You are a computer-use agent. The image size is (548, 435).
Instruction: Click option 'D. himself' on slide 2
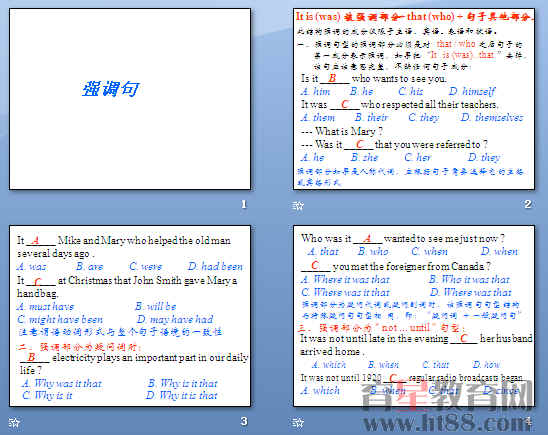pyautogui.click(x=472, y=92)
